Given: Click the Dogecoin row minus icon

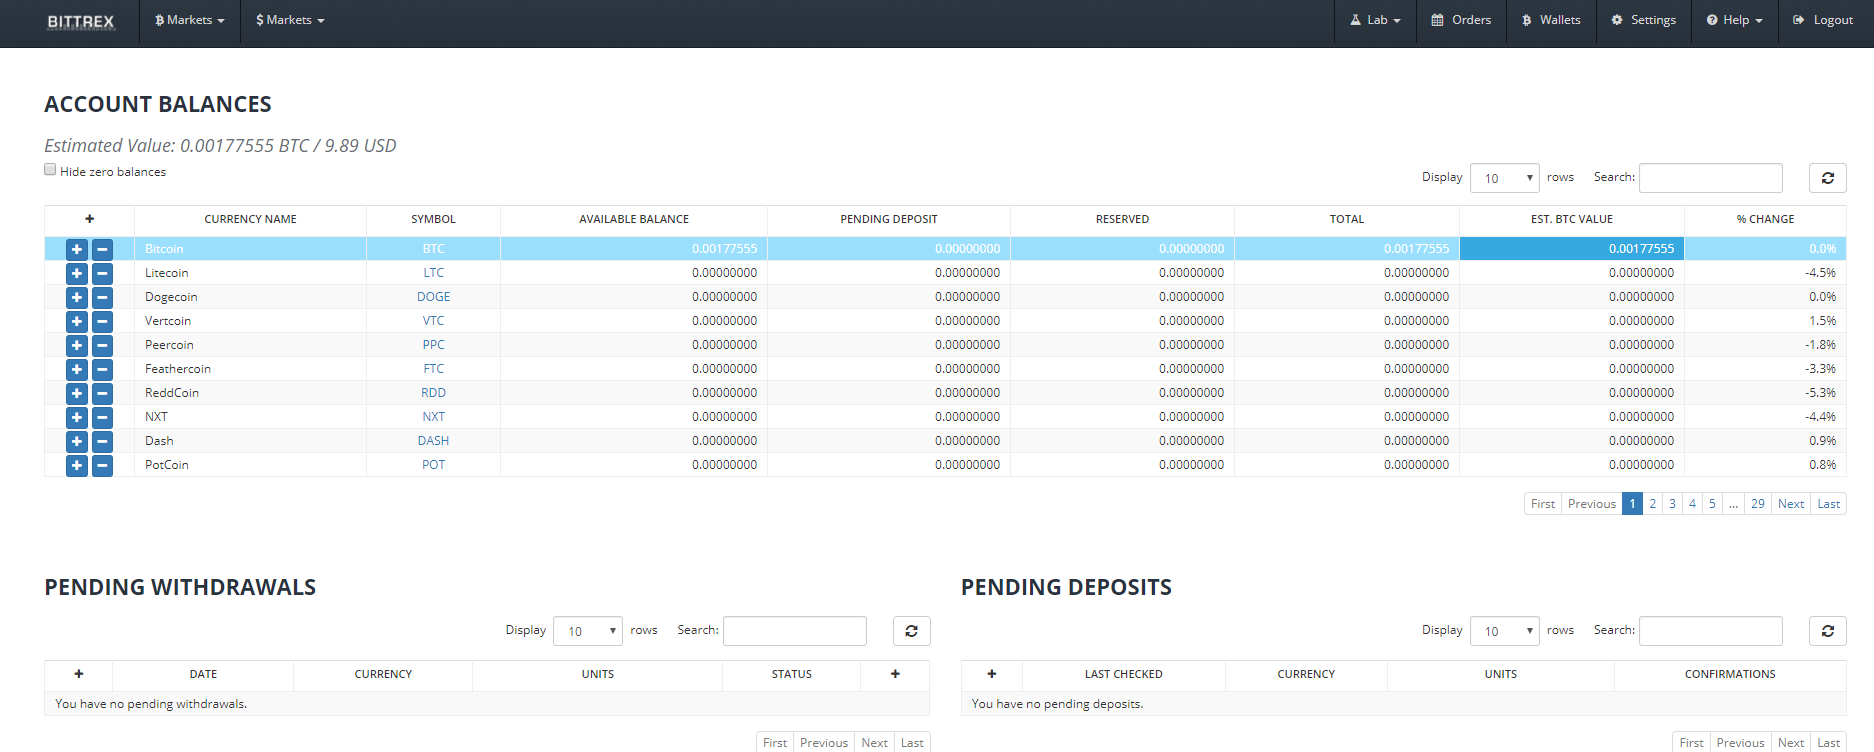Looking at the screenshot, I should 102,297.
